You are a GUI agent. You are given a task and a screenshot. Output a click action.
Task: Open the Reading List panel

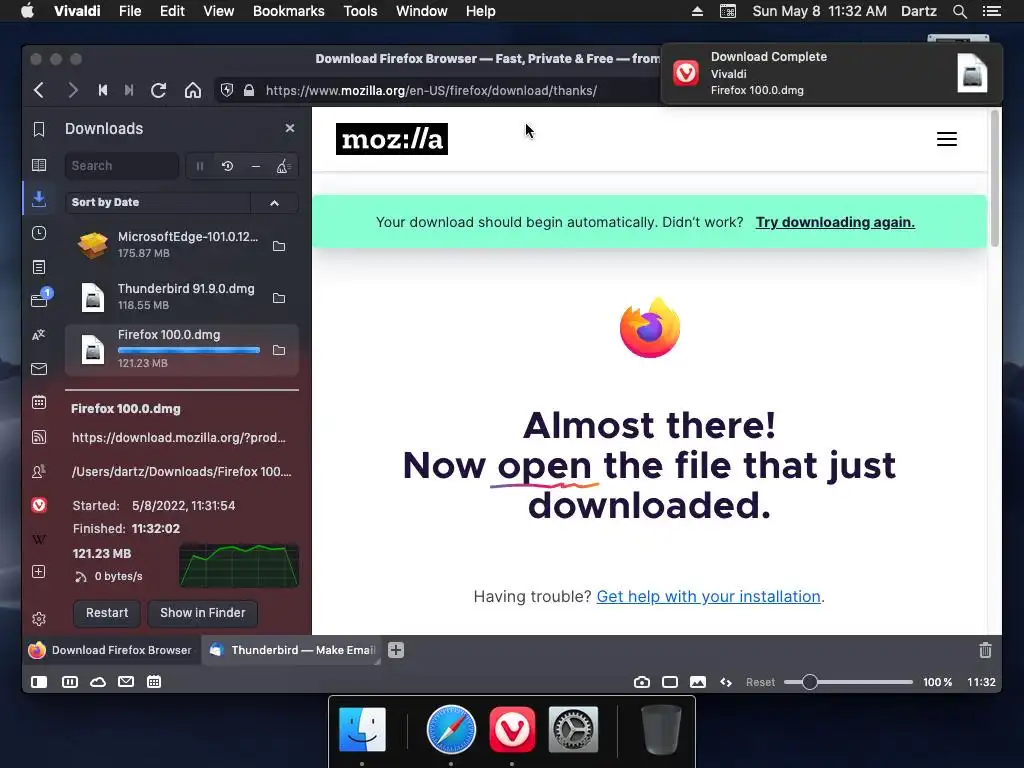point(39,165)
